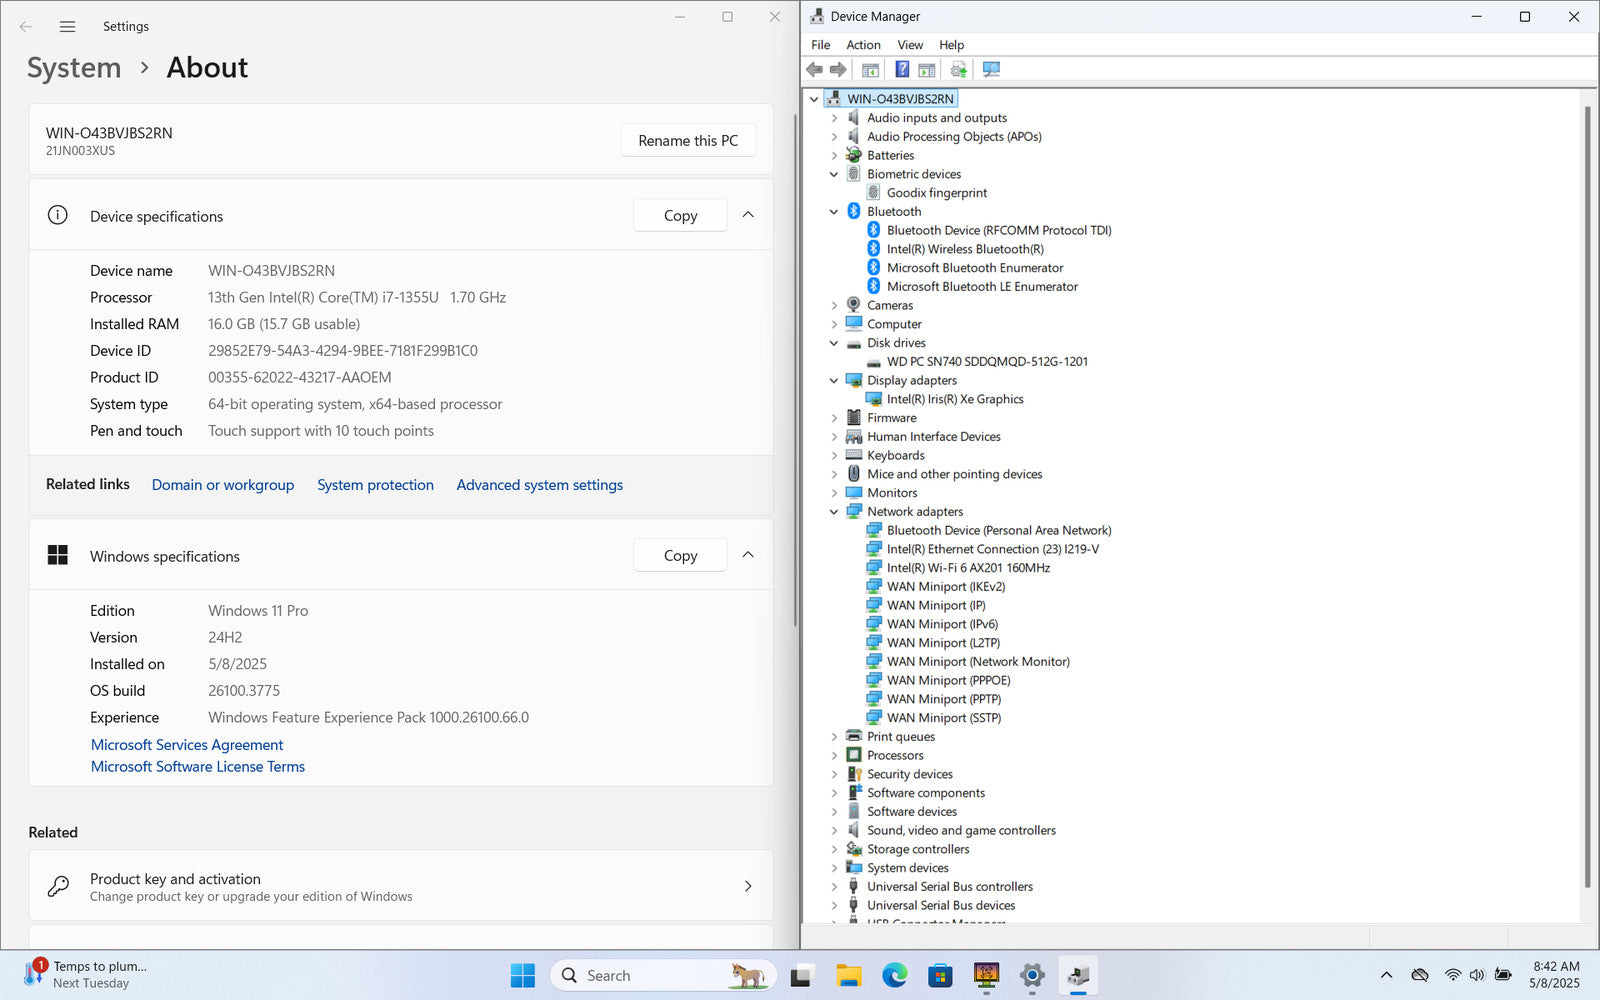Open Microsoft Edge from the taskbar
The image size is (1600, 1000).
894,976
